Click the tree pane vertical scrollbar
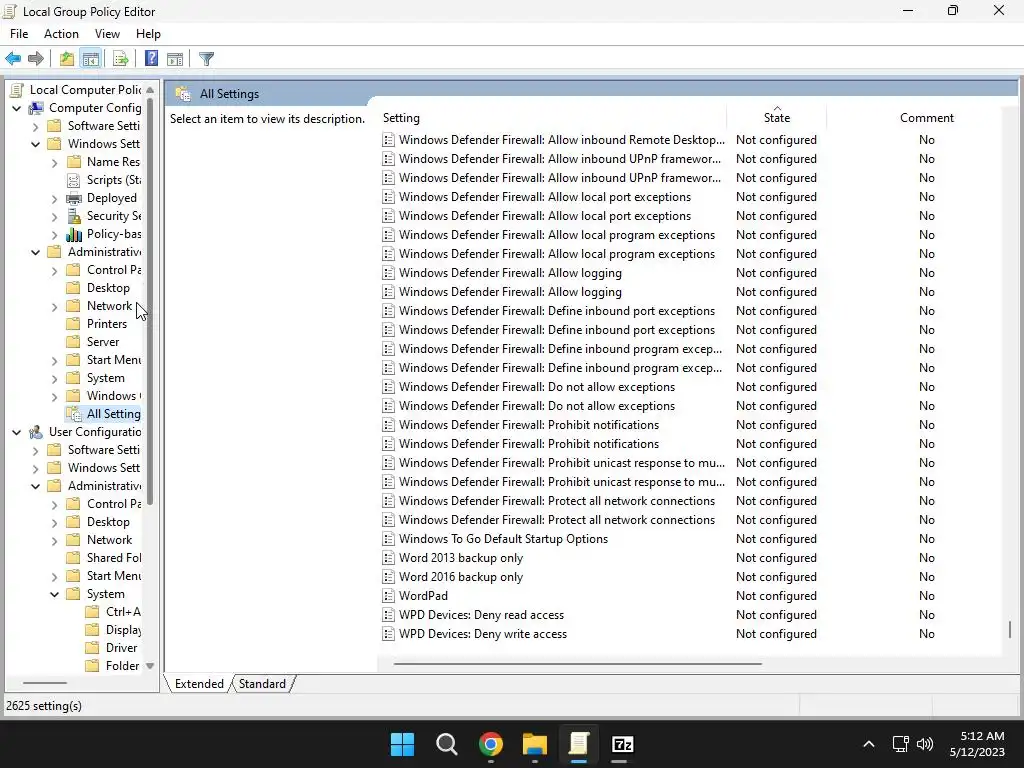Viewport: 1024px width, 768px height. point(150,300)
